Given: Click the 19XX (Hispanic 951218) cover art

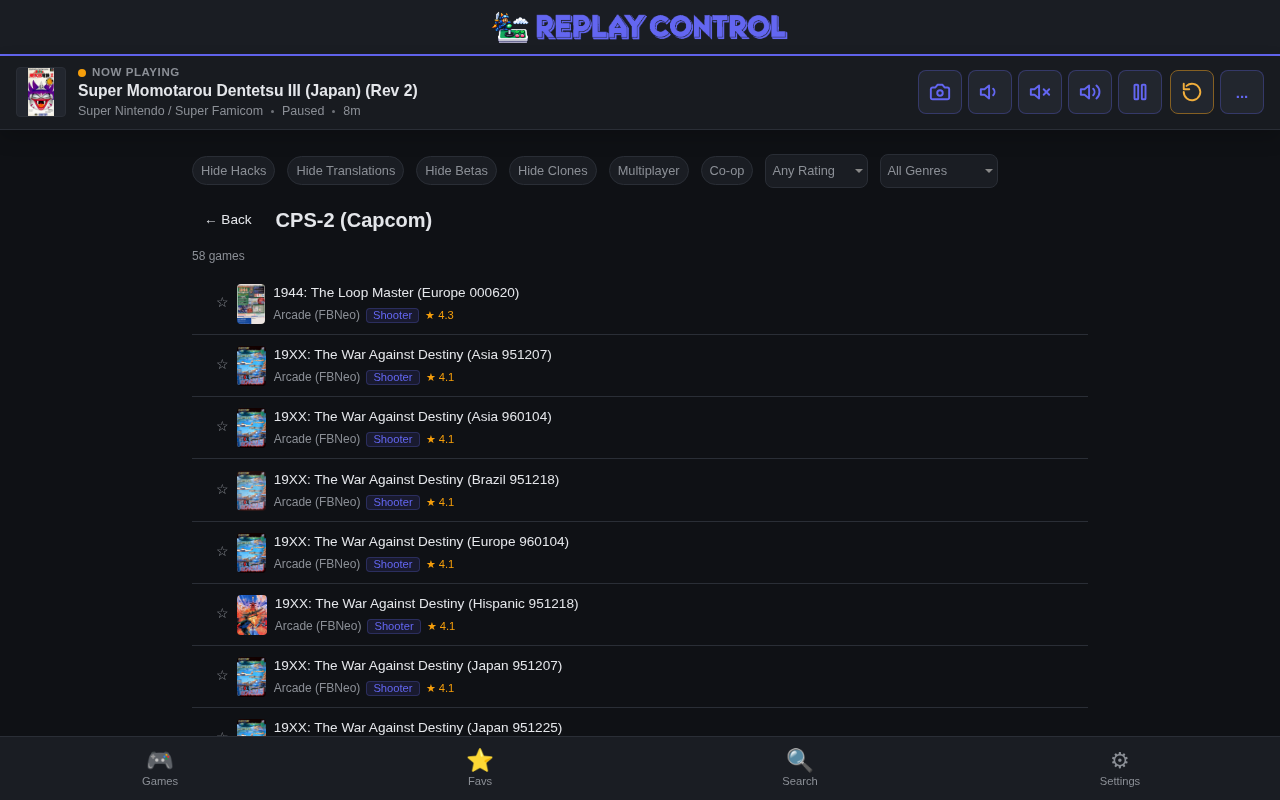Looking at the screenshot, I should pos(252,615).
